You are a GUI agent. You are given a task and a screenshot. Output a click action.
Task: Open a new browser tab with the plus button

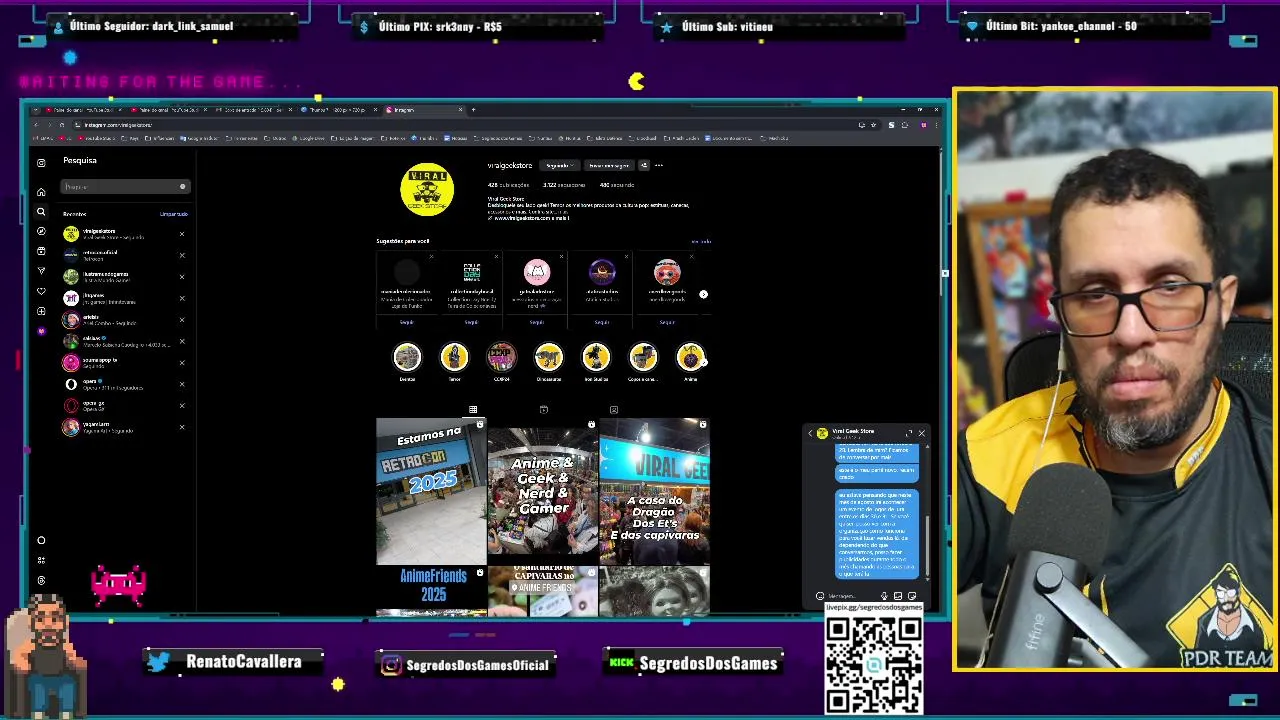tap(473, 110)
